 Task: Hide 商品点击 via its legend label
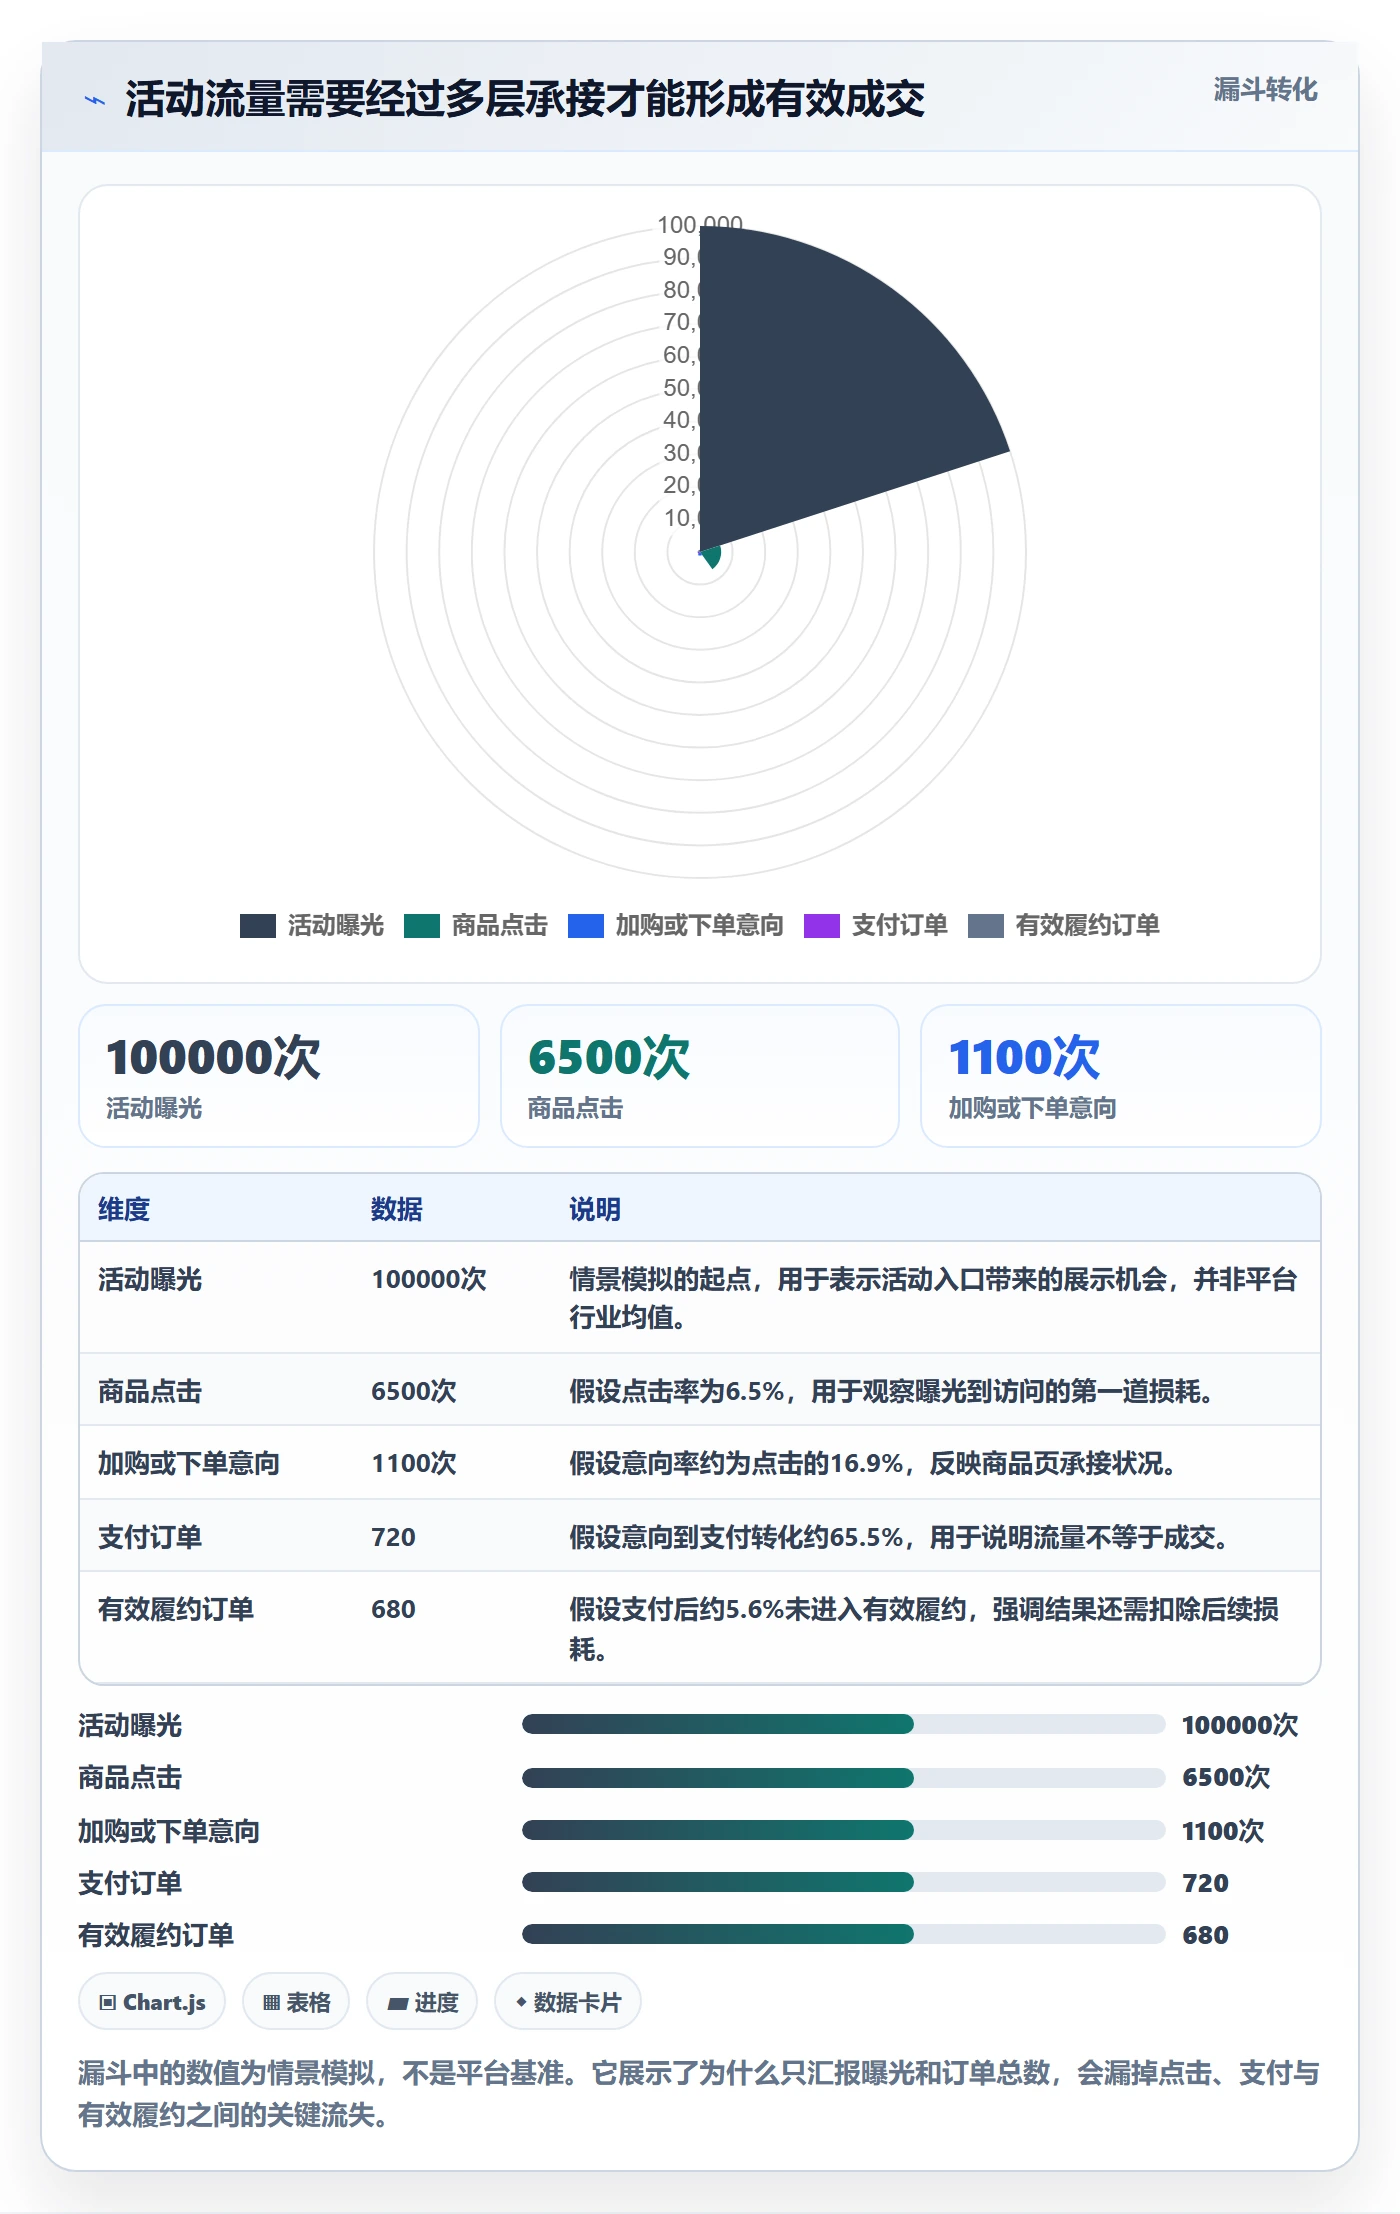pos(500,926)
